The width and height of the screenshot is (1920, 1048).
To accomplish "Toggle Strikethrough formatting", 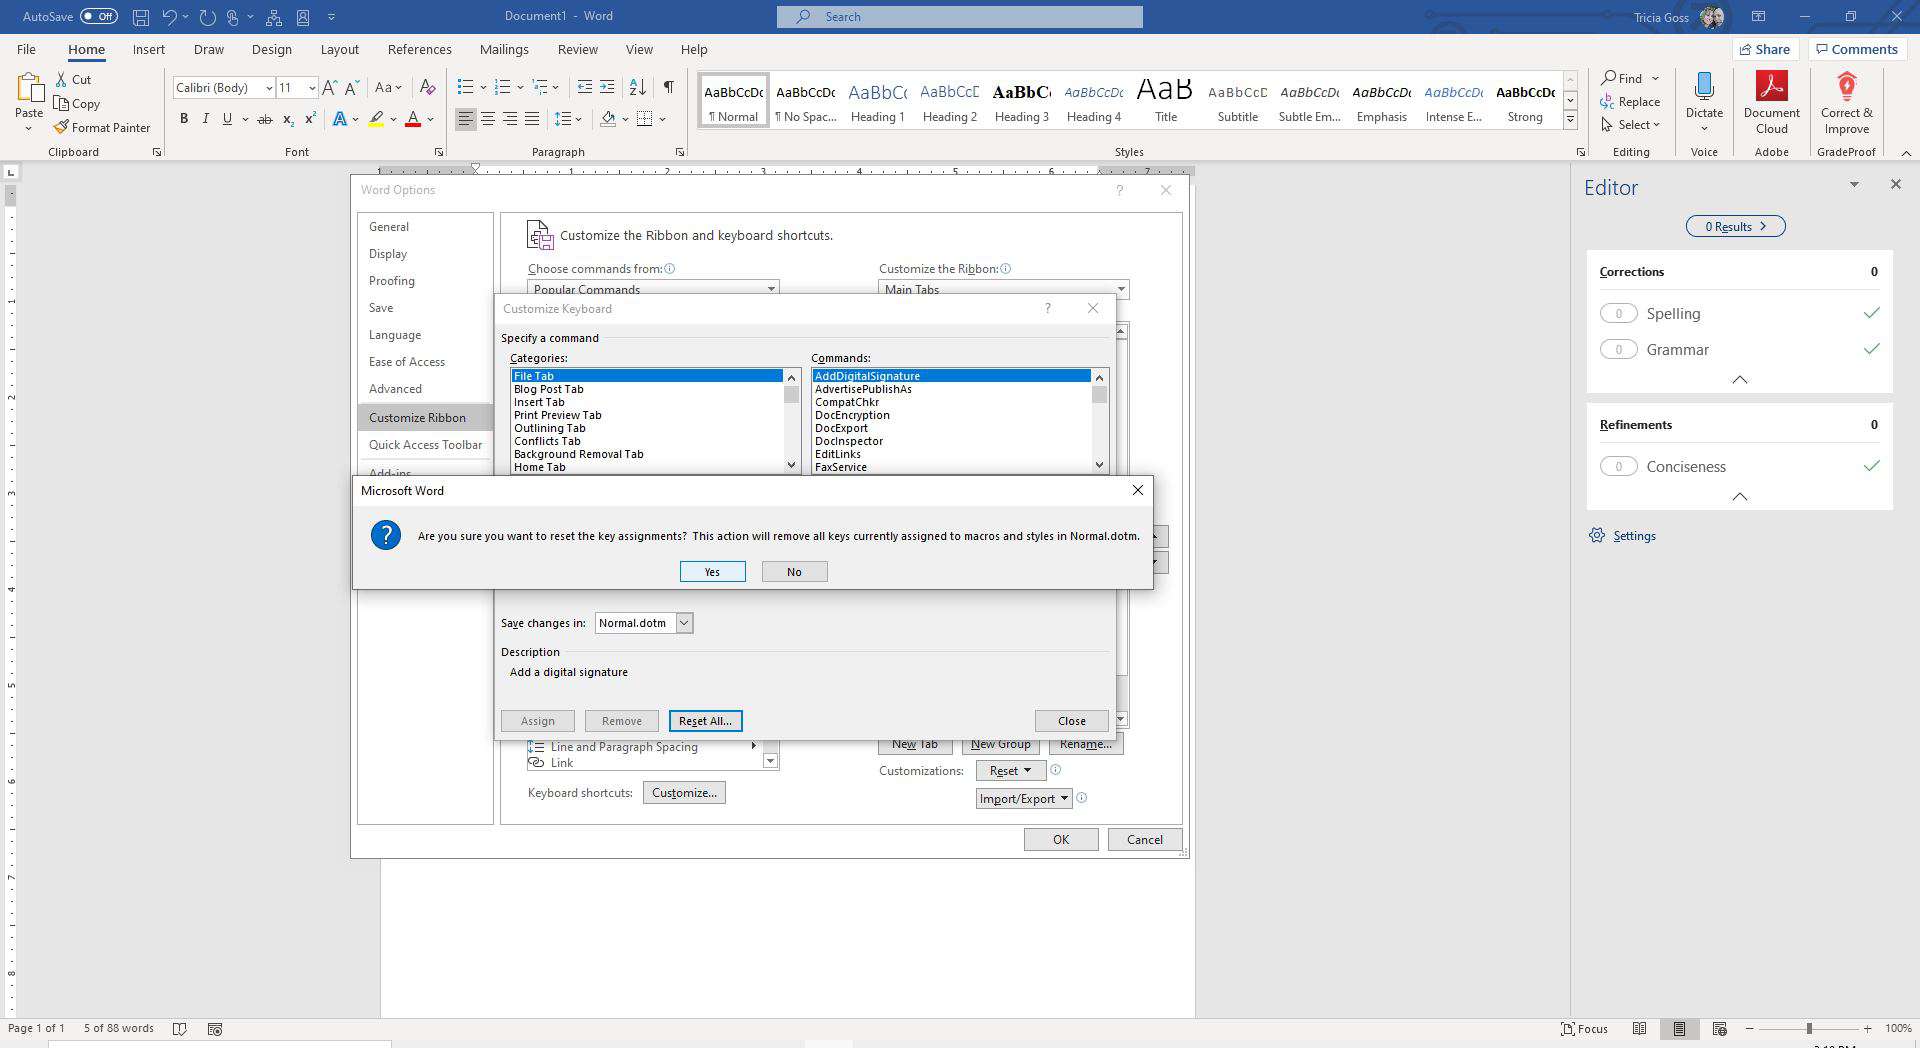I will point(264,119).
